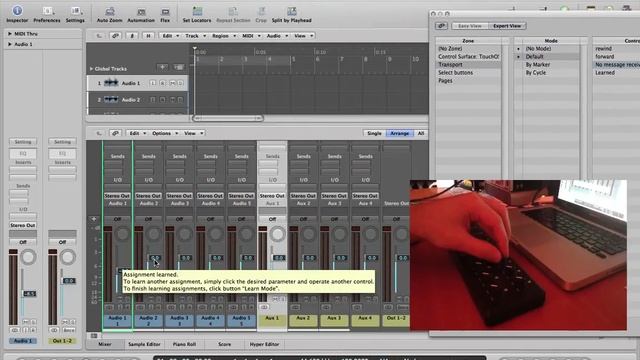
Task: Open the Inspector from the toolbar
Action: tap(17, 13)
